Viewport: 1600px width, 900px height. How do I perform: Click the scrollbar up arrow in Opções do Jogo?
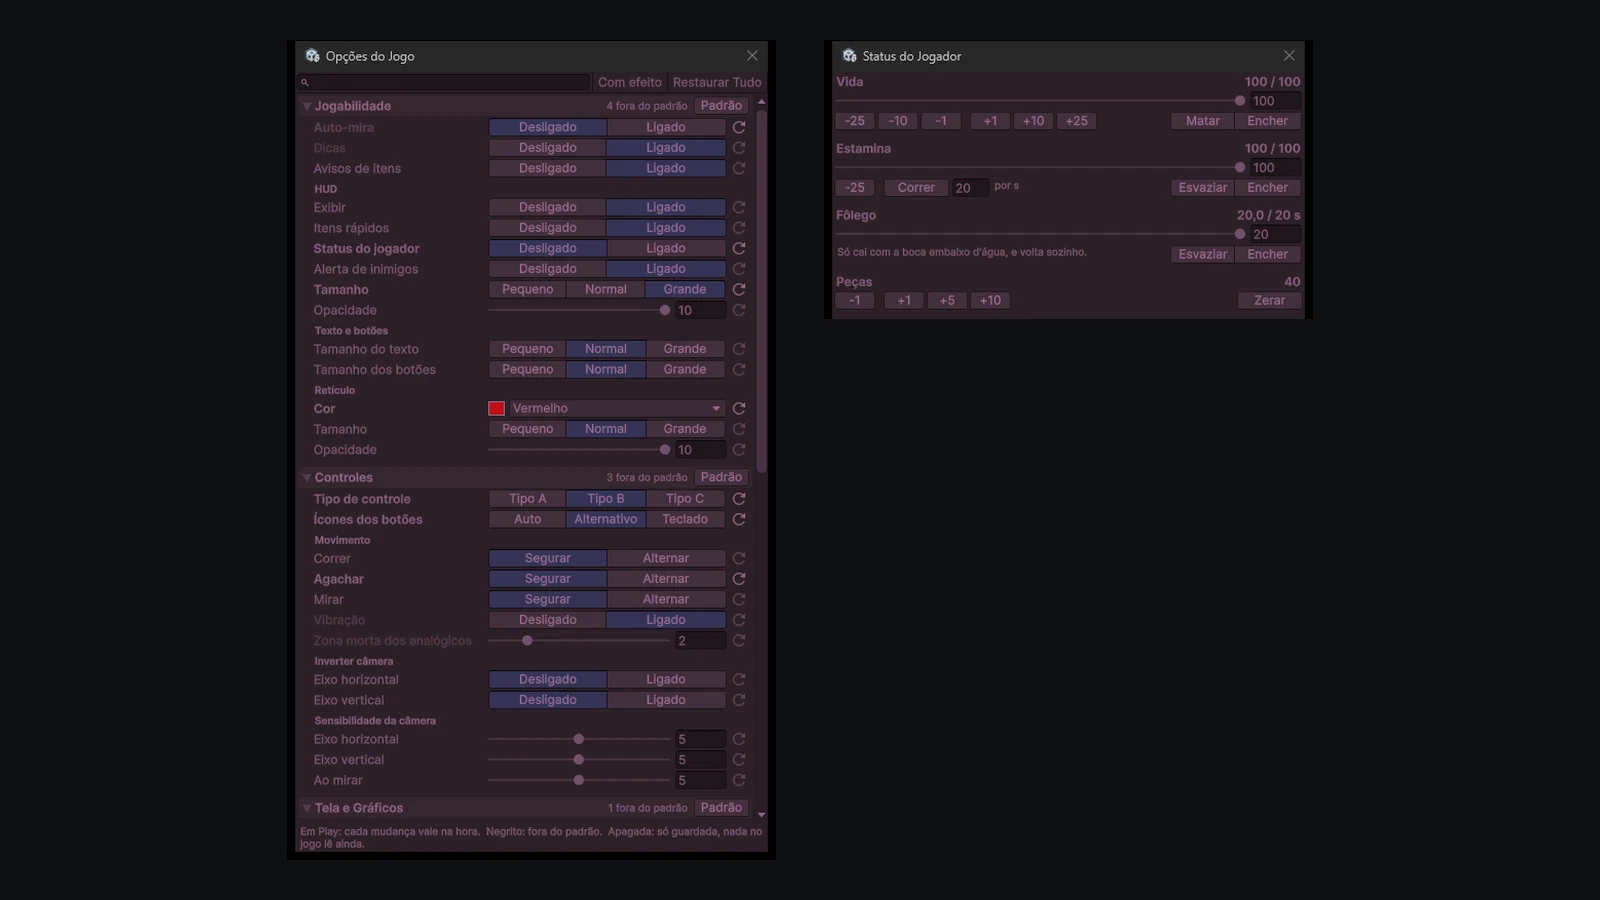click(761, 102)
